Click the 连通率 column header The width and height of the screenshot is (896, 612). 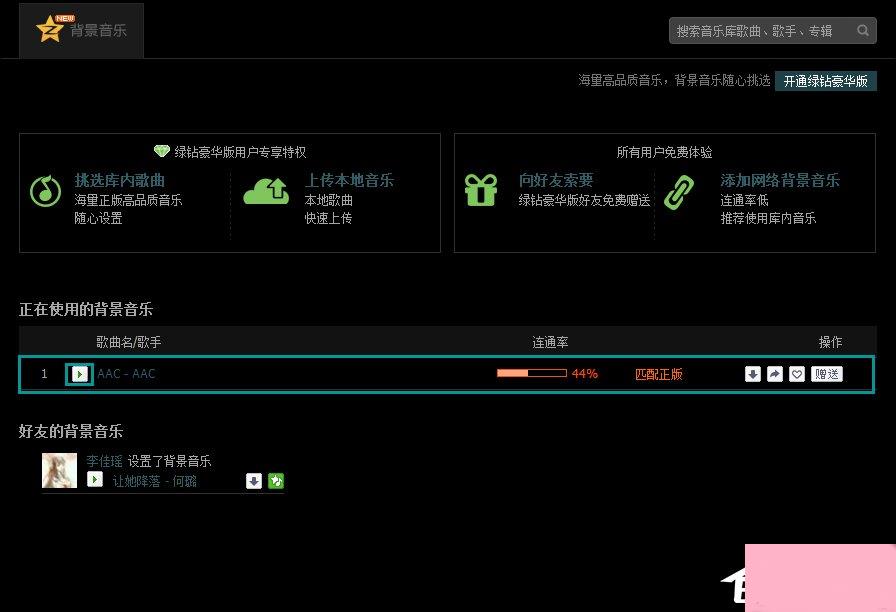pyautogui.click(x=550, y=342)
